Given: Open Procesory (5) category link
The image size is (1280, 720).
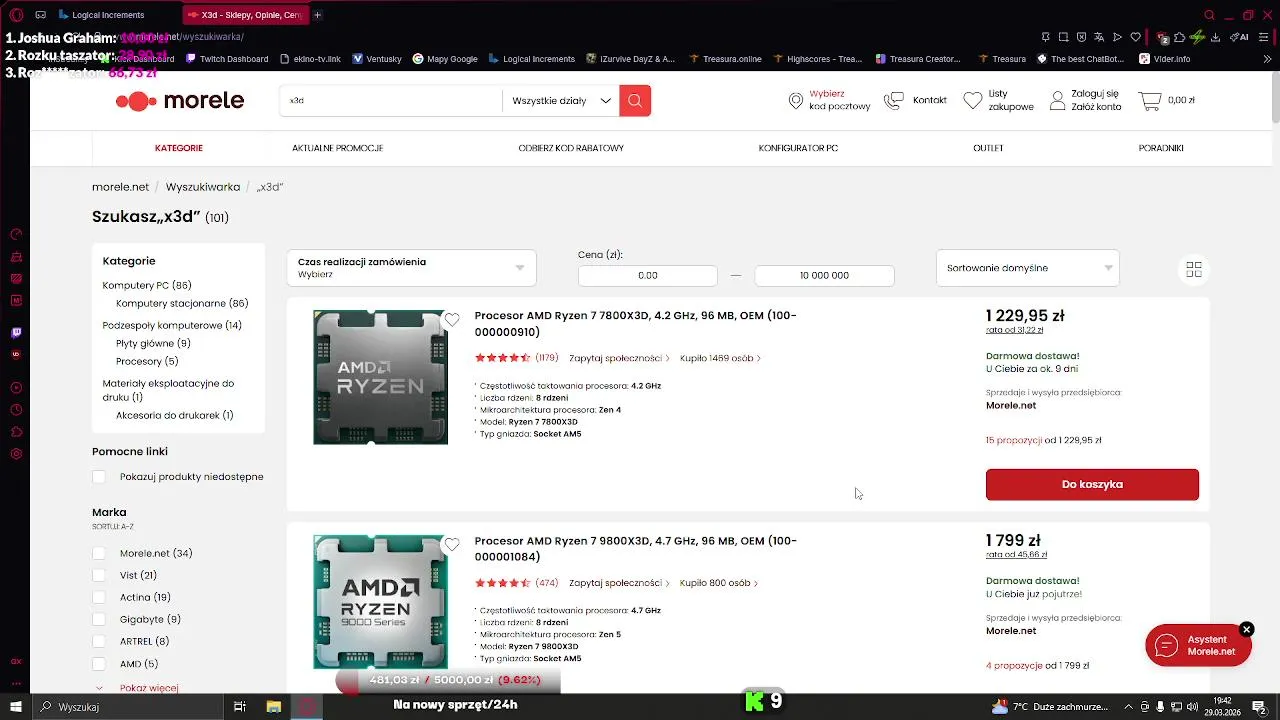Looking at the screenshot, I should 147,361.
